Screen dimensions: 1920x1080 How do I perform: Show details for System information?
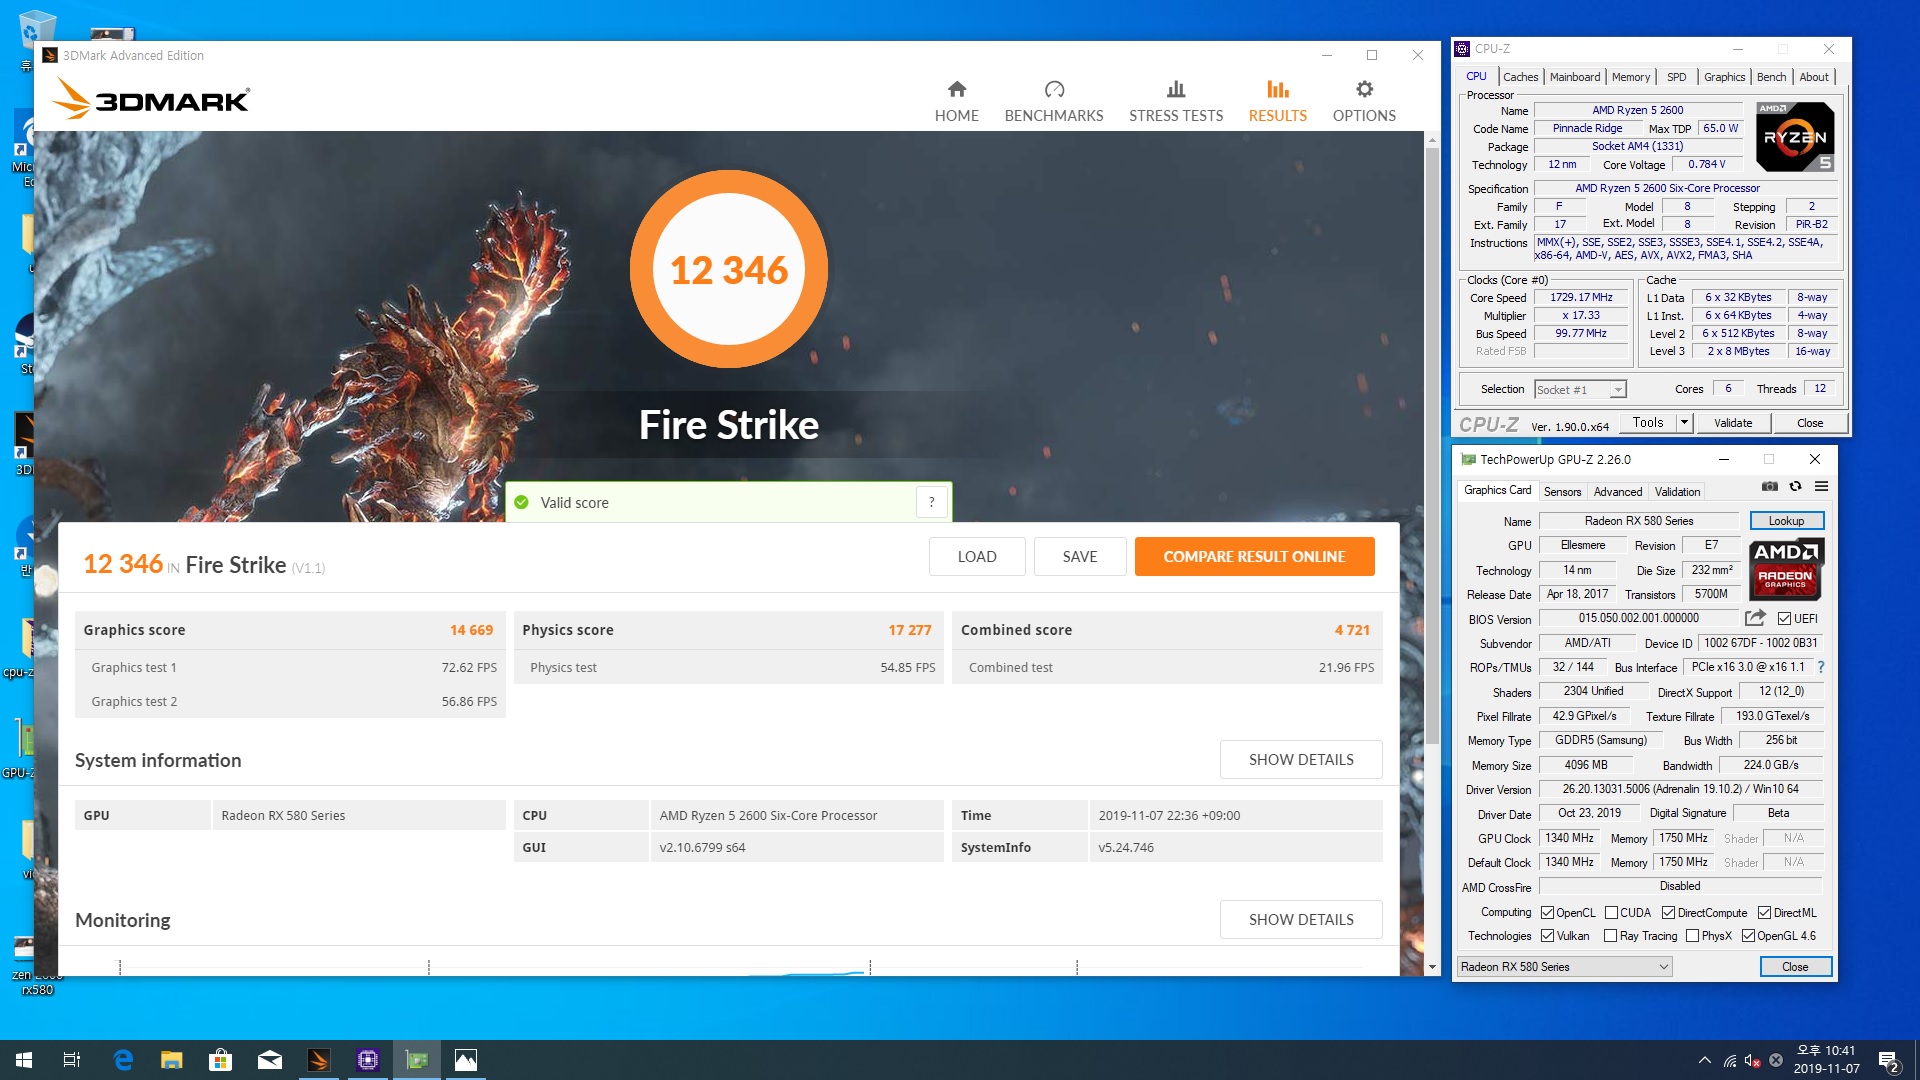[x=1301, y=760]
